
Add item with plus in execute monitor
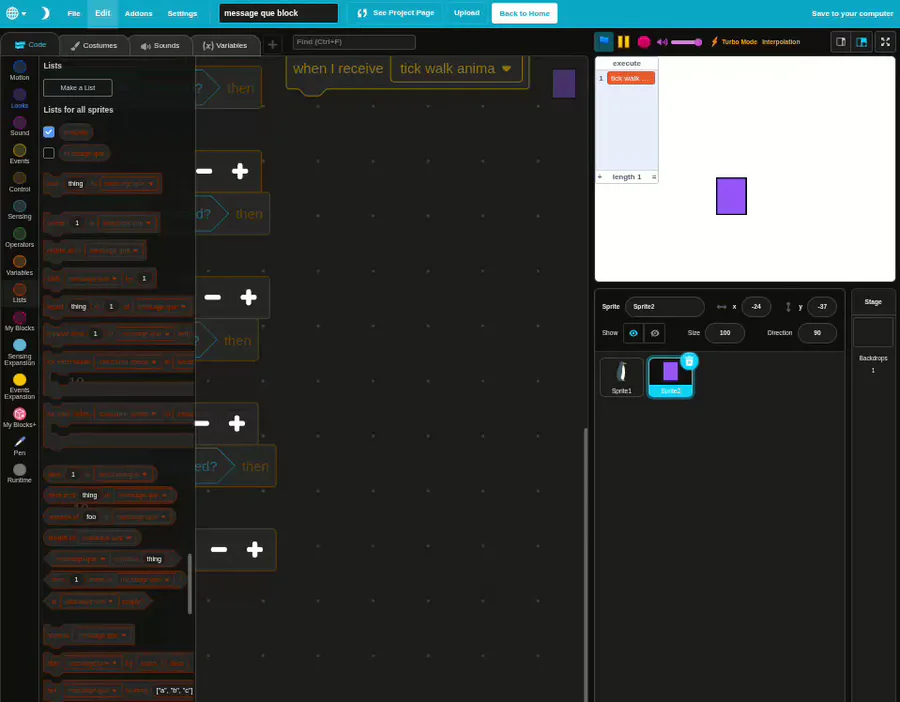[x=600, y=177]
